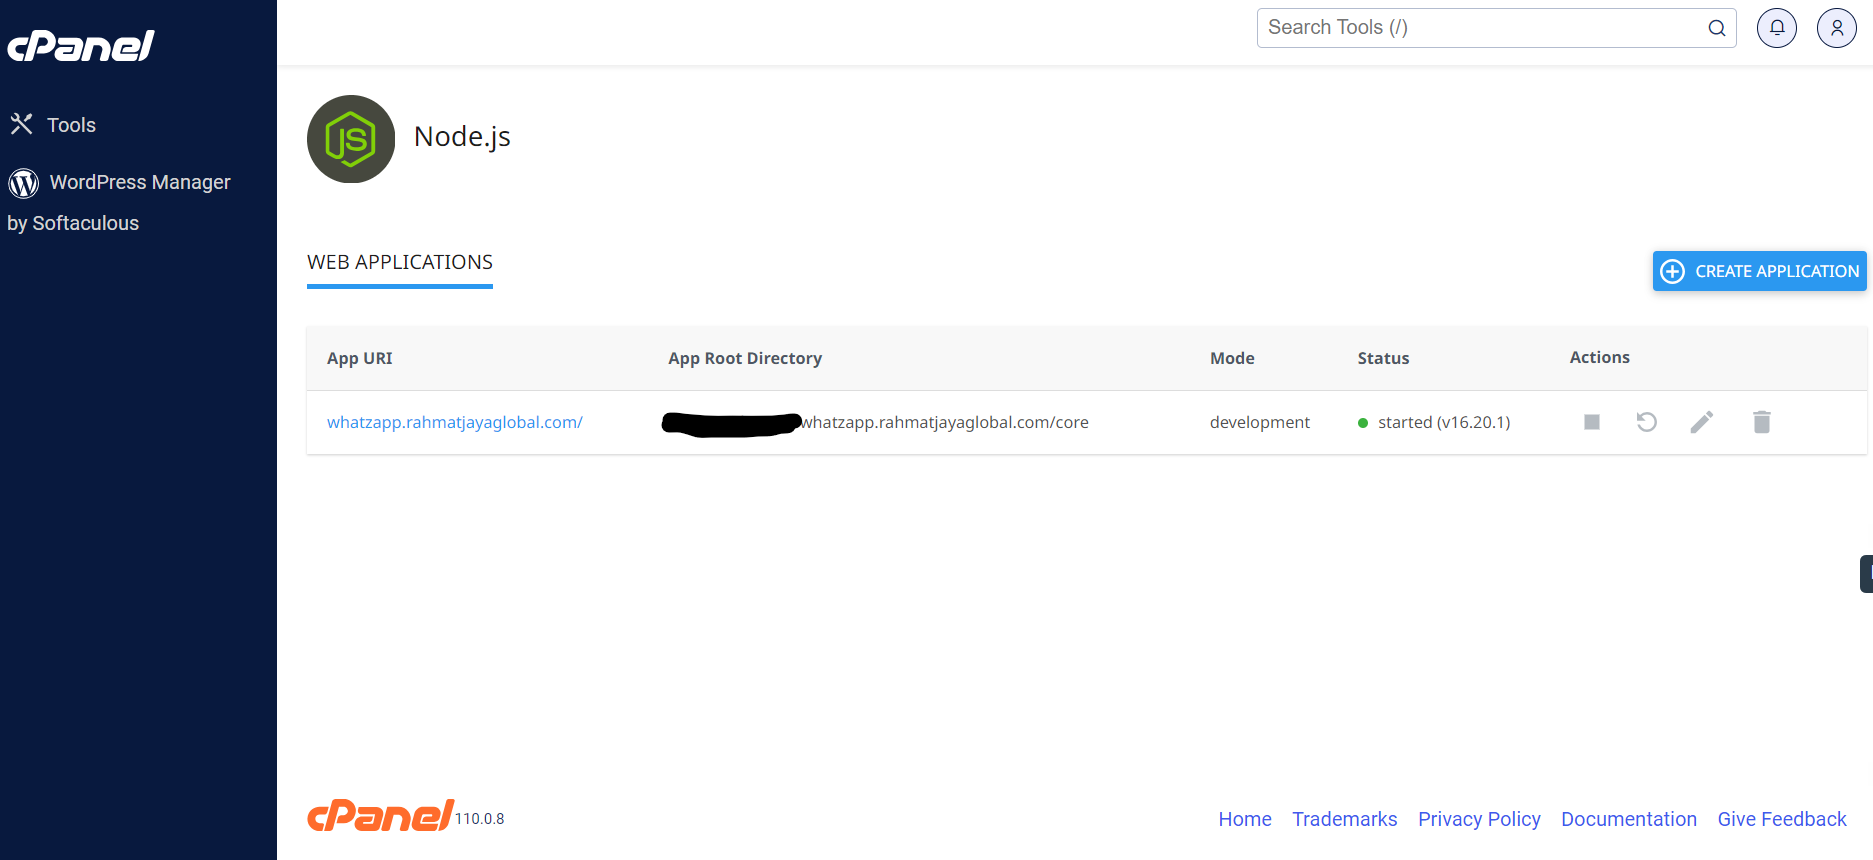Restart the application with the circular arrow icon

pyautogui.click(x=1647, y=422)
